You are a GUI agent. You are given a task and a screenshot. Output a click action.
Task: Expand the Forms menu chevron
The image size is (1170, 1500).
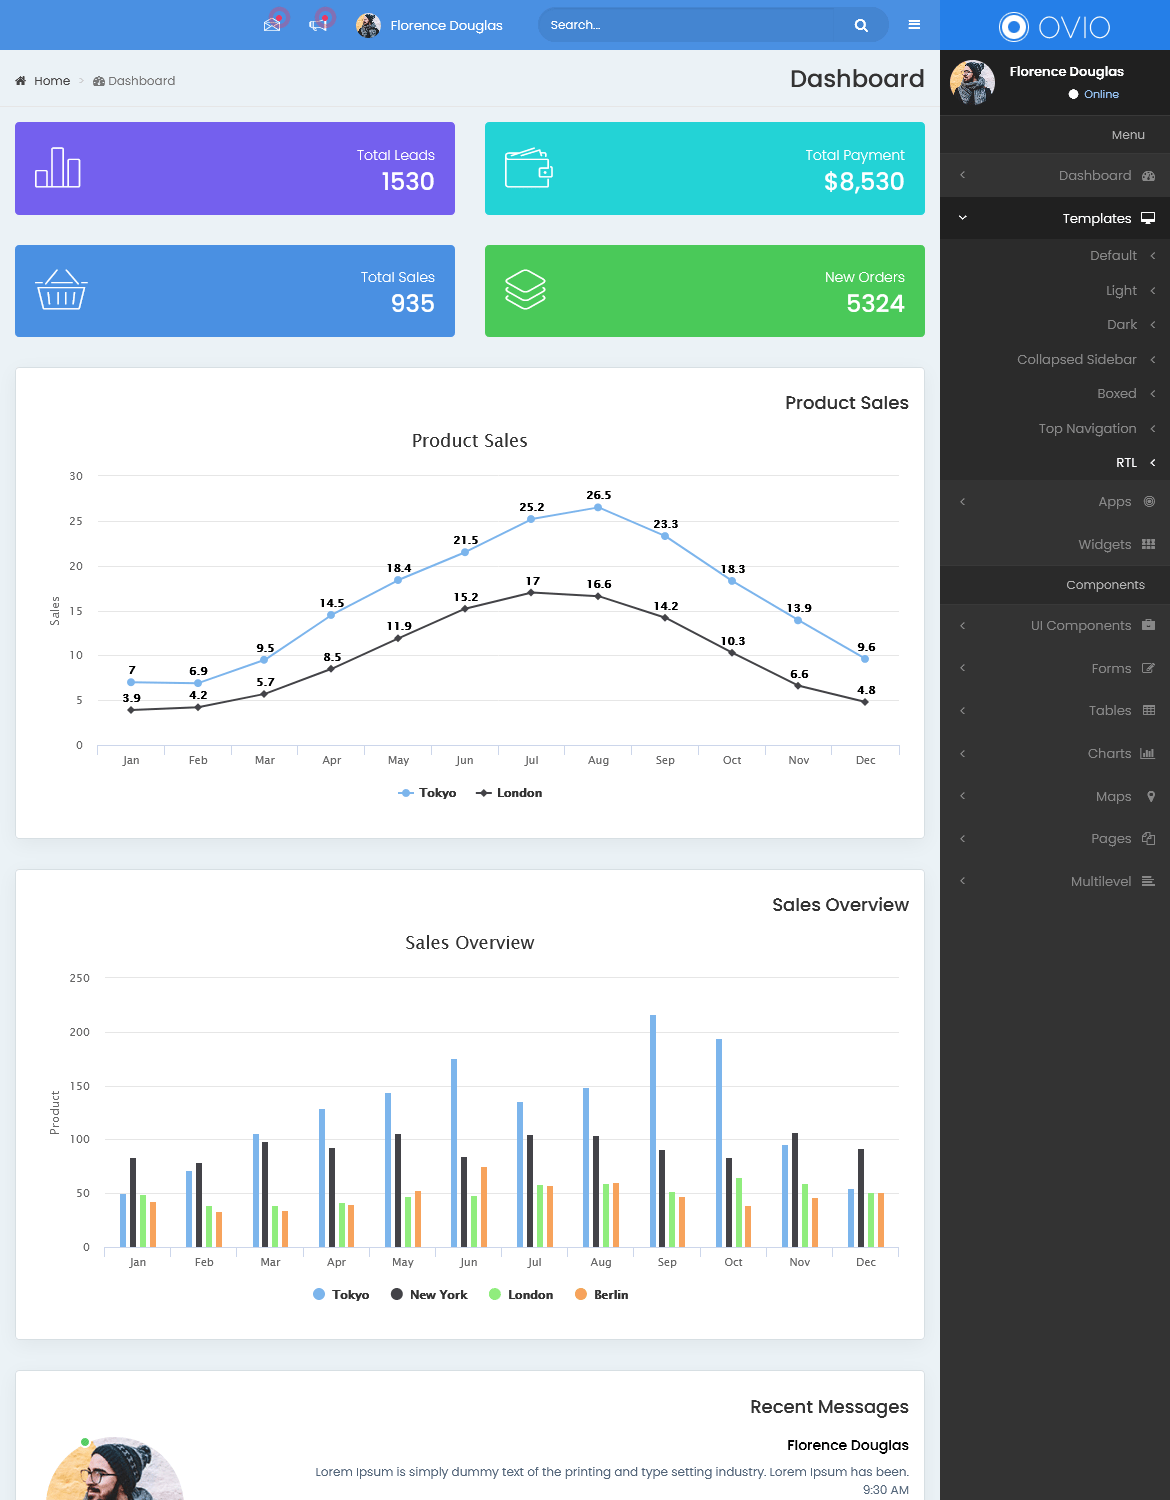[x=963, y=668]
